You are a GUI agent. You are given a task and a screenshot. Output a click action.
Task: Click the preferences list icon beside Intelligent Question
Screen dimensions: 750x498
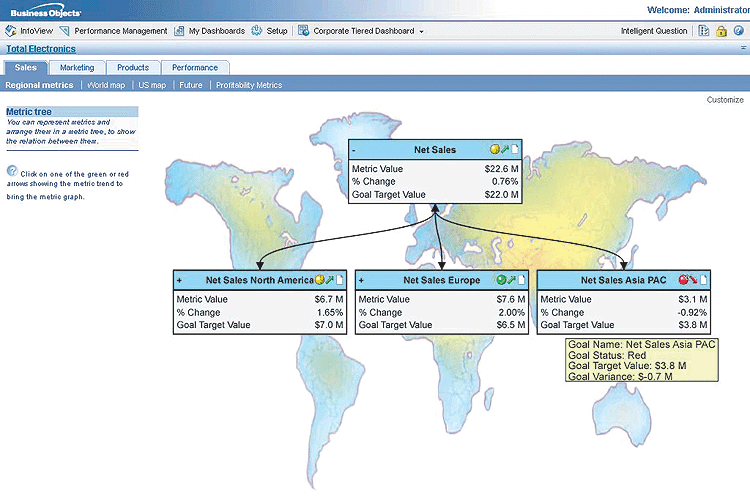pos(704,31)
